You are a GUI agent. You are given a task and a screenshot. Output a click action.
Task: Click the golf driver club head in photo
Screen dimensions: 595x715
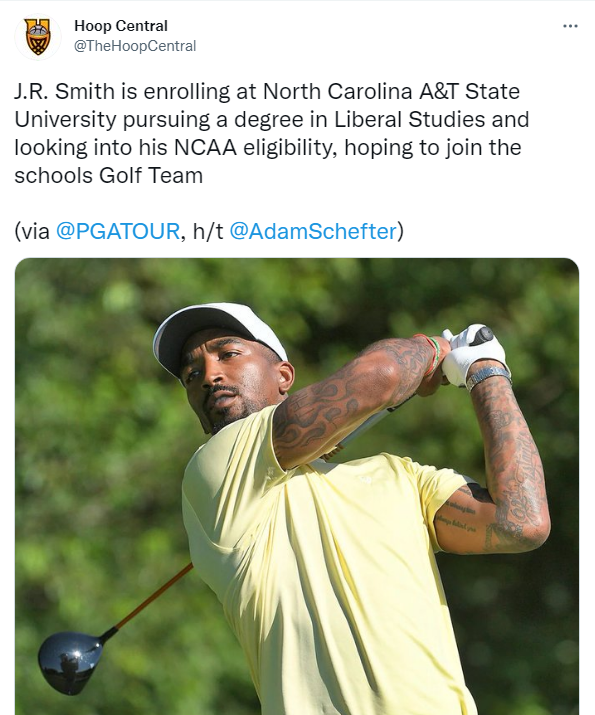71,662
